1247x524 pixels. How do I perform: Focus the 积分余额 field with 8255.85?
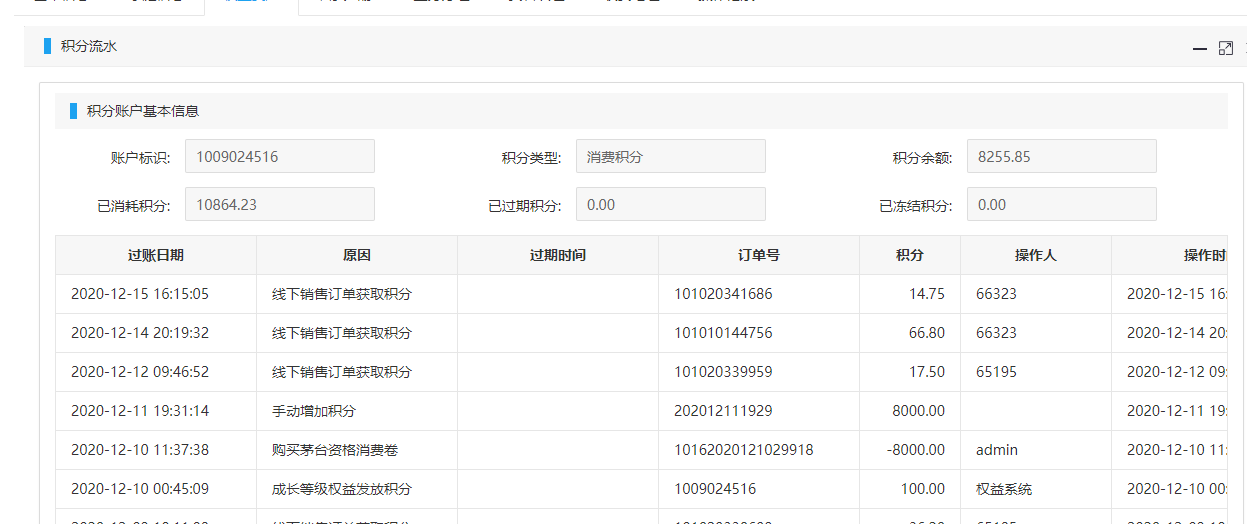click(x=1061, y=156)
